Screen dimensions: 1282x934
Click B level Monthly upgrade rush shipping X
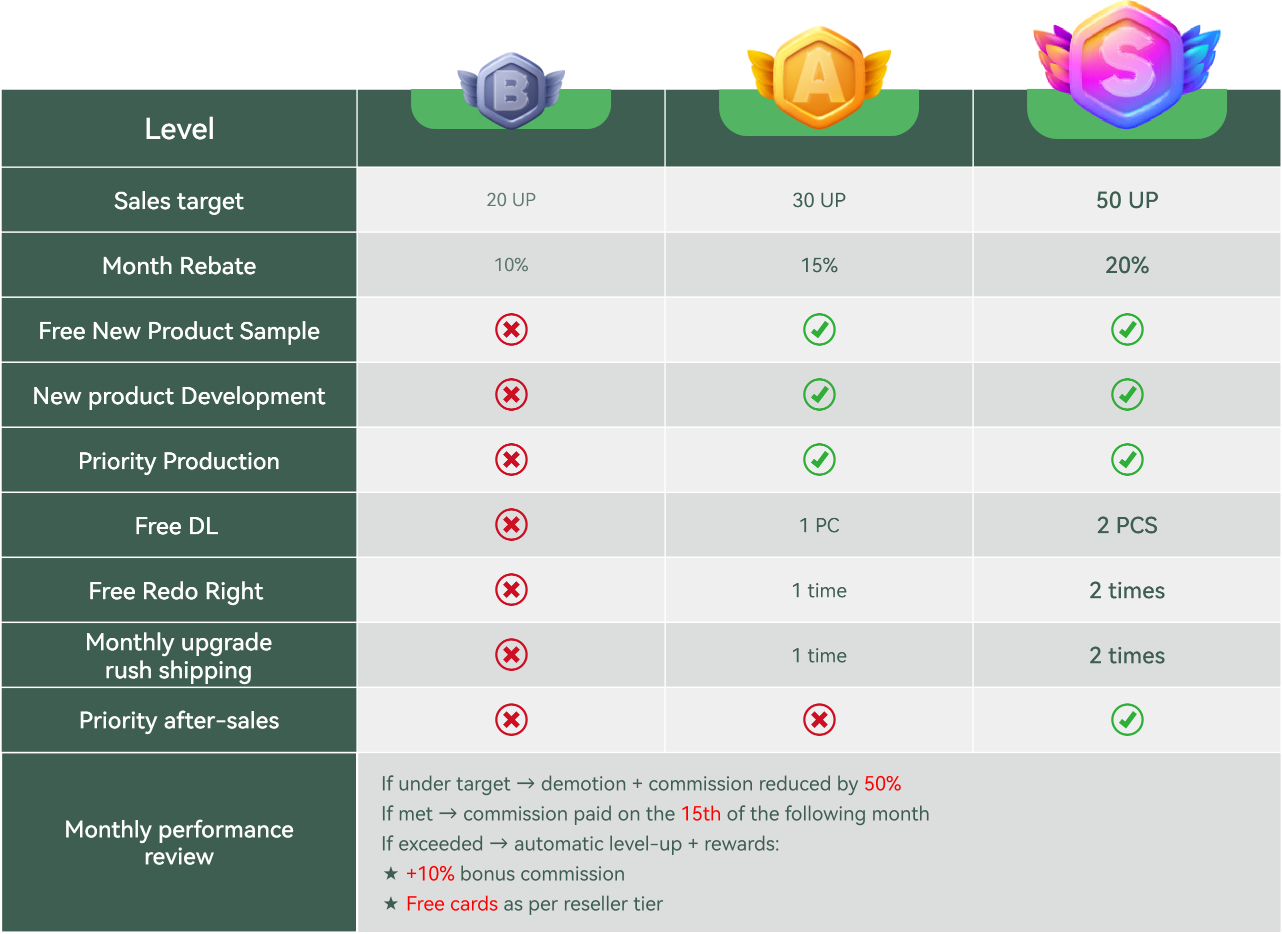point(511,655)
